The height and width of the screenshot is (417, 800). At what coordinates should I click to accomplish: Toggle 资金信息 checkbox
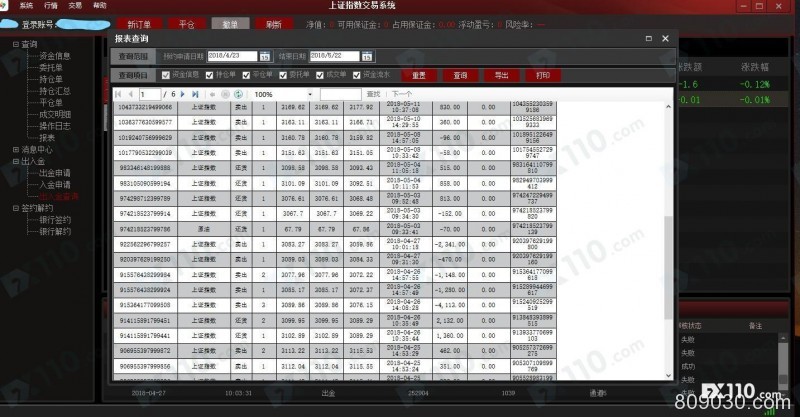click(165, 75)
